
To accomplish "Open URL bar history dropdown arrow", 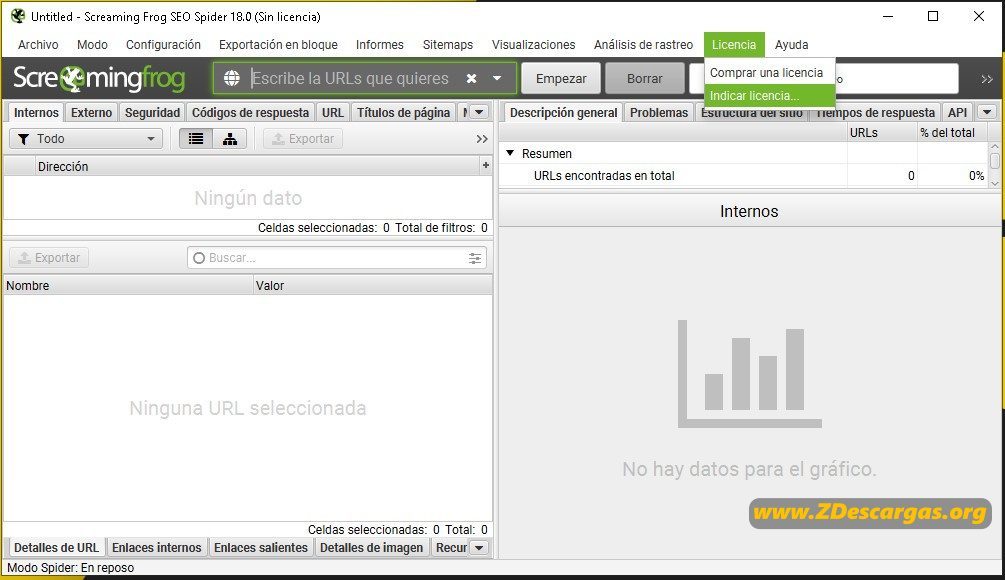I will (x=497, y=78).
